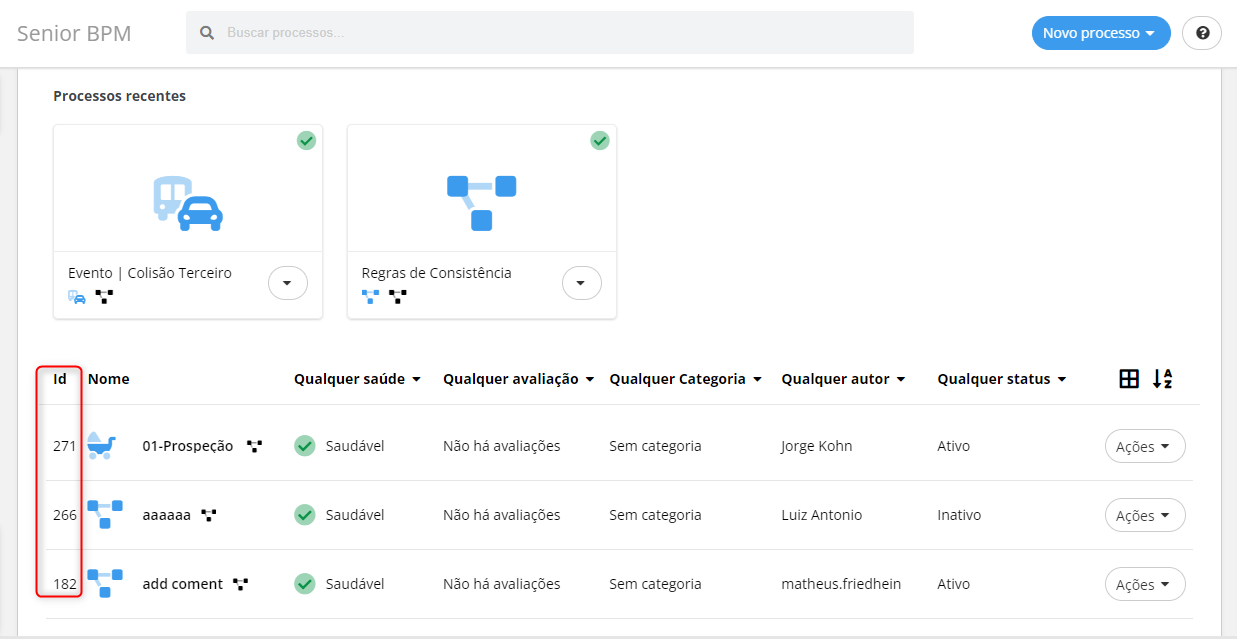
Task: Click the flow diagram icon beside aaaaaa
Action: [x=209, y=515]
